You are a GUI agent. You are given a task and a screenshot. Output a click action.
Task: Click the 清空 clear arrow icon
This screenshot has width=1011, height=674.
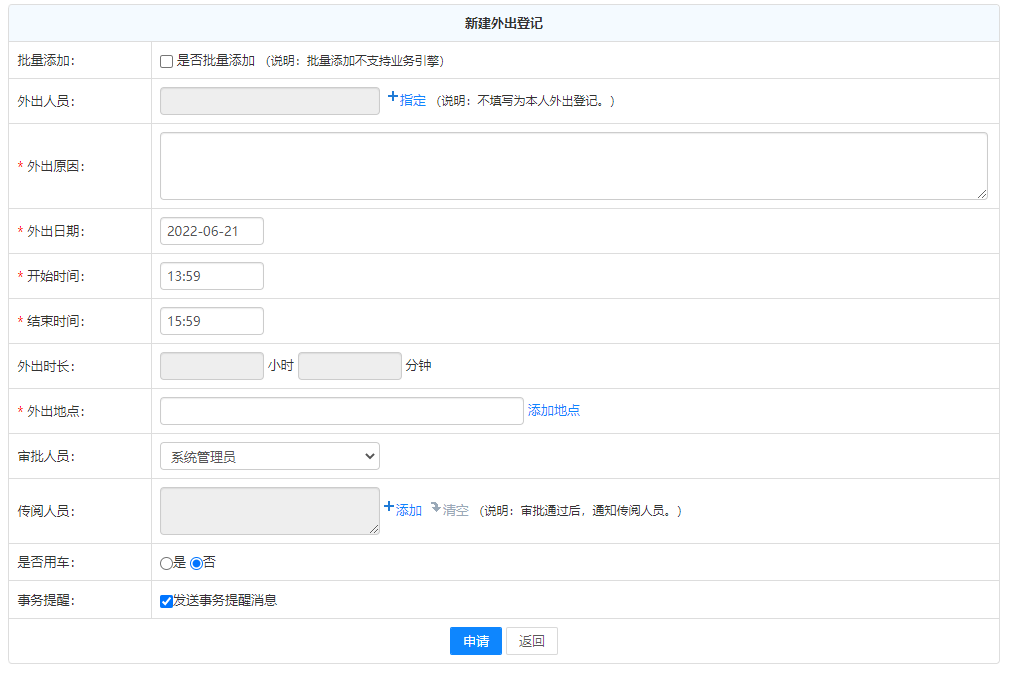coord(436,508)
